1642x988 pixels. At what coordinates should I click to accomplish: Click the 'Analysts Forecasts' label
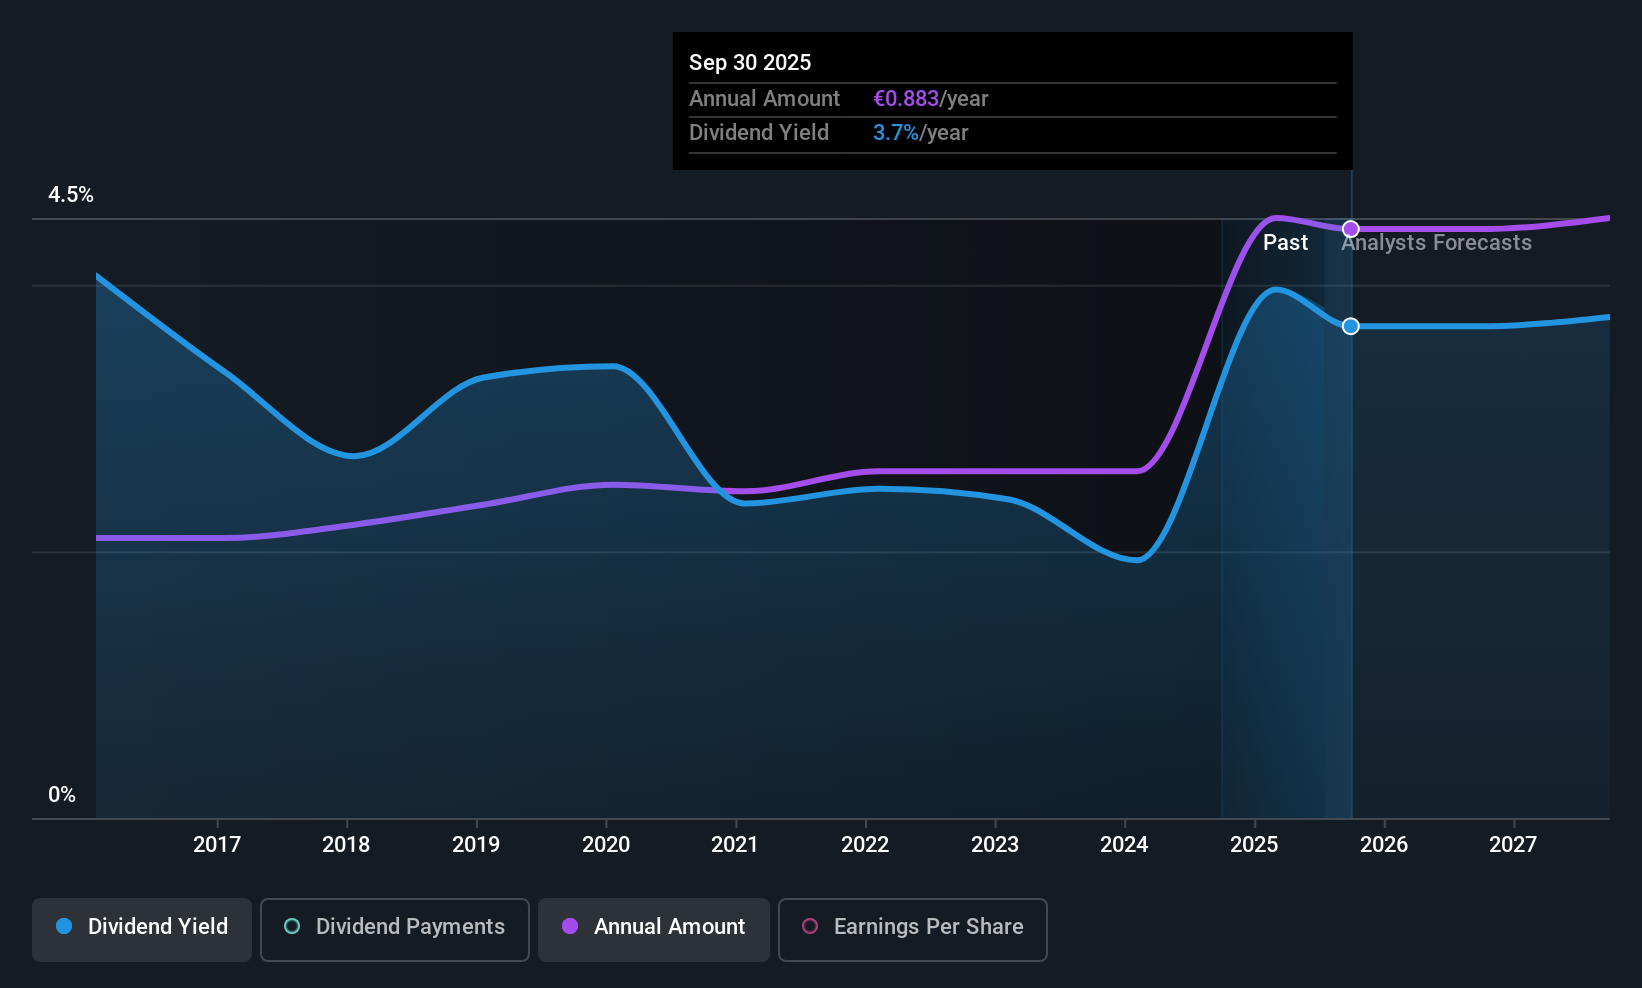[x=1436, y=243]
